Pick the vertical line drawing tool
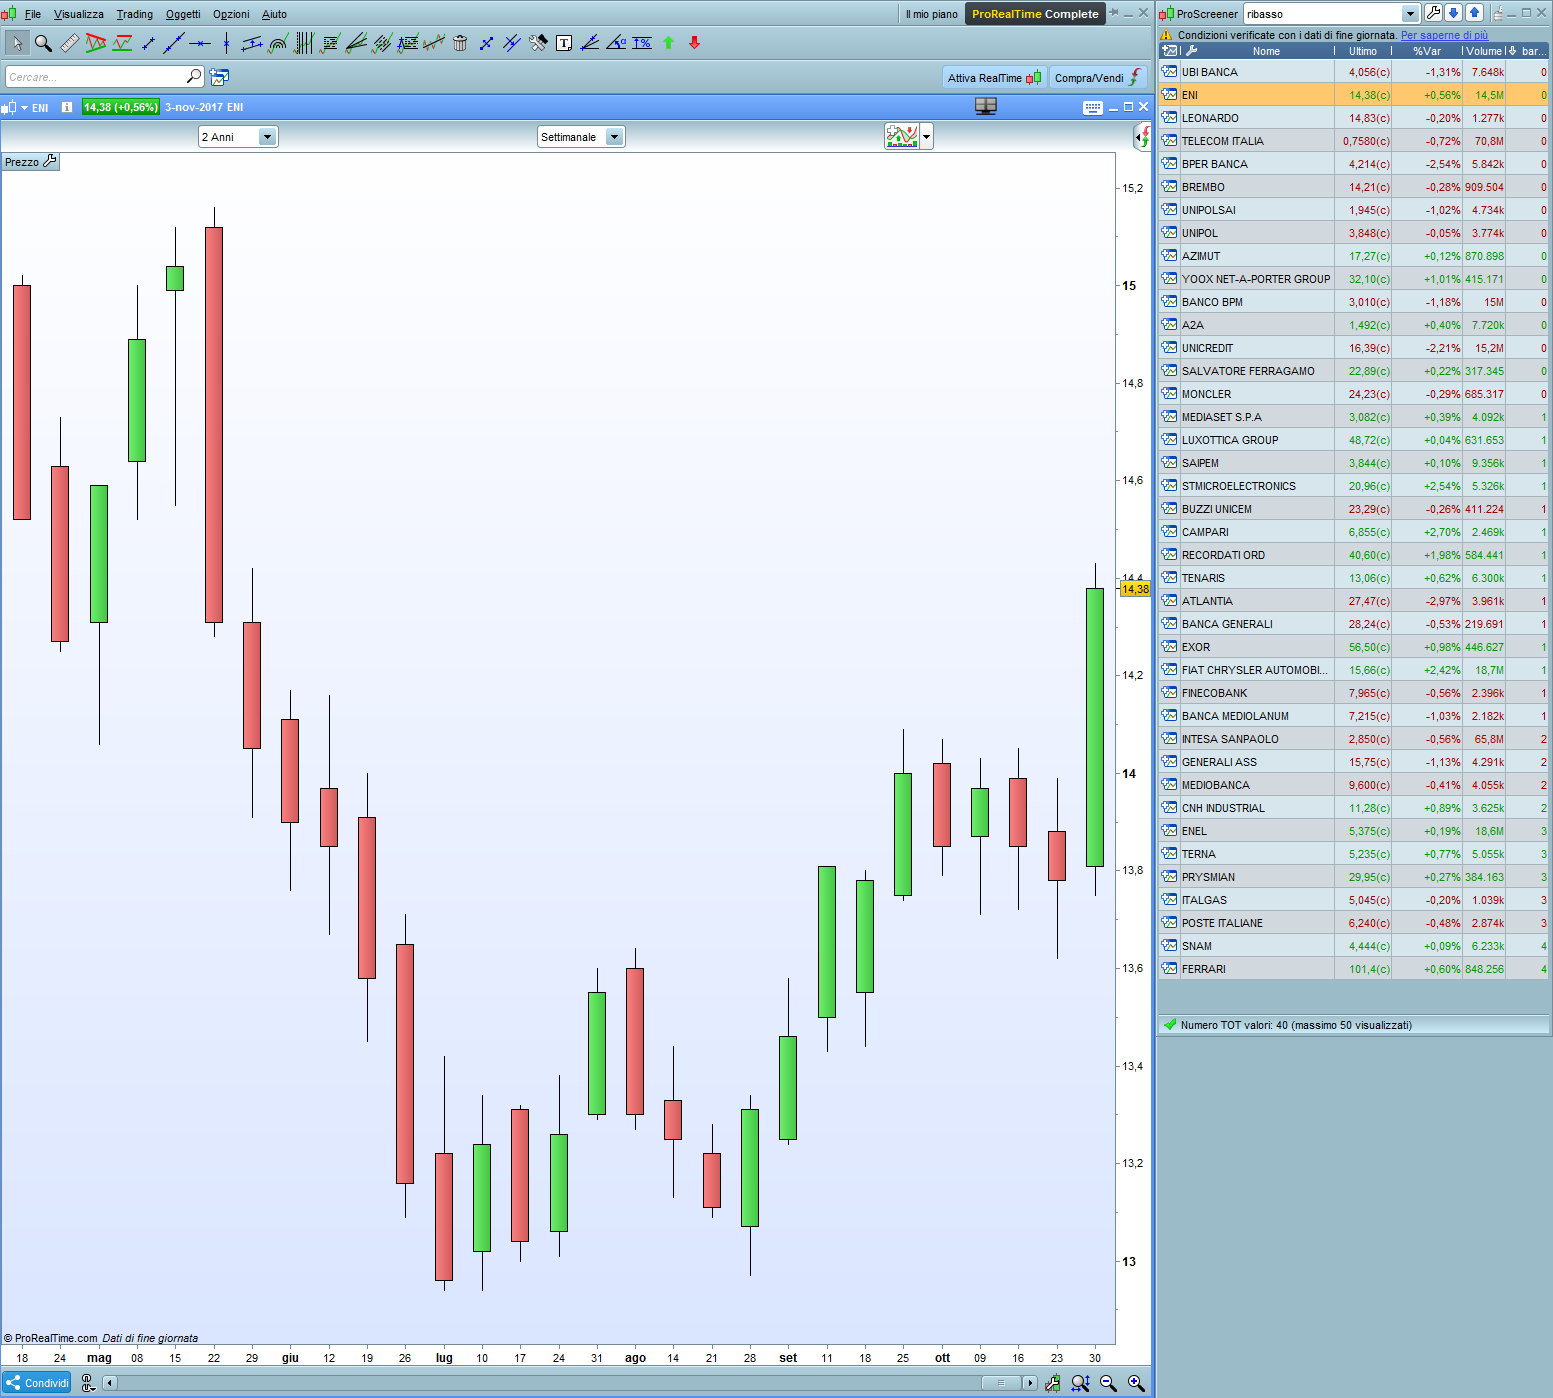Image resolution: width=1553 pixels, height=1398 pixels. (226, 43)
